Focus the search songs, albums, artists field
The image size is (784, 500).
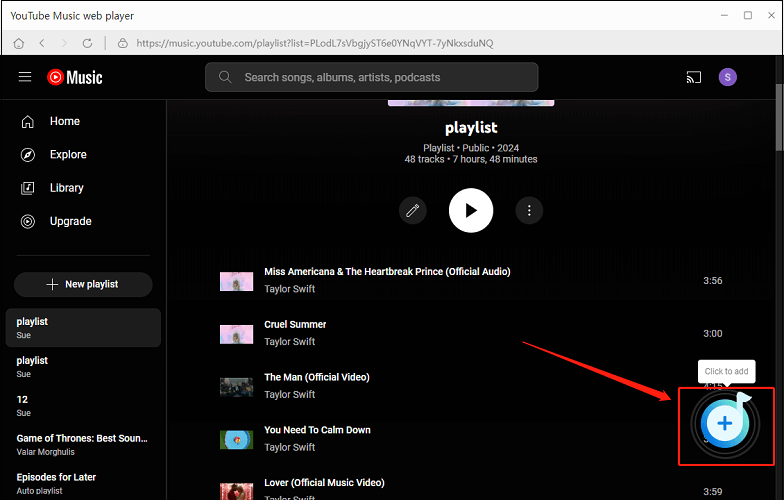click(372, 77)
